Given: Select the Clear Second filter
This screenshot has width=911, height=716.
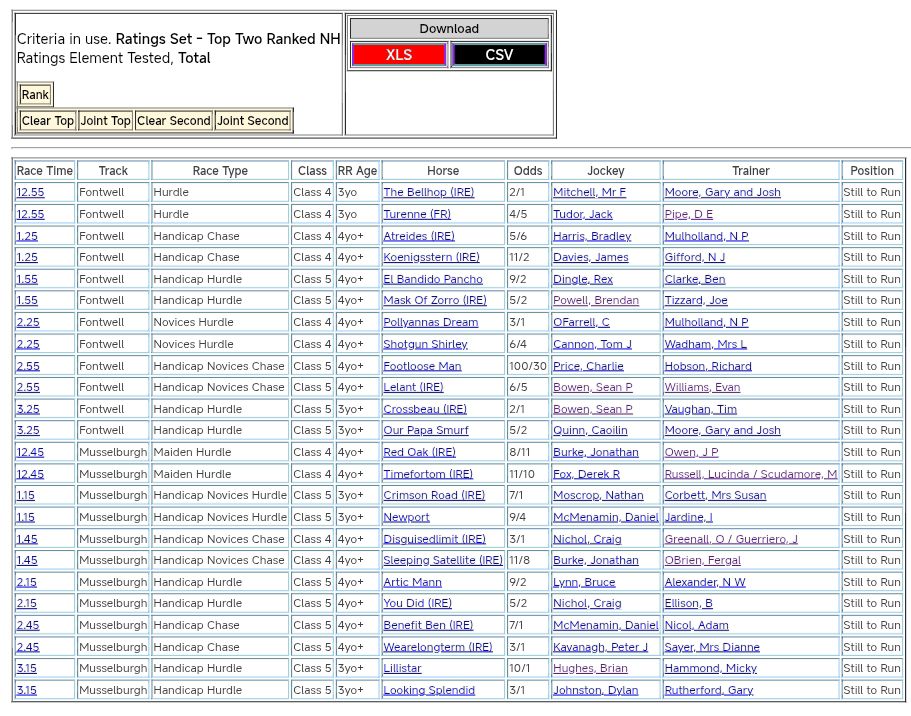Looking at the screenshot, I should 174,121.
